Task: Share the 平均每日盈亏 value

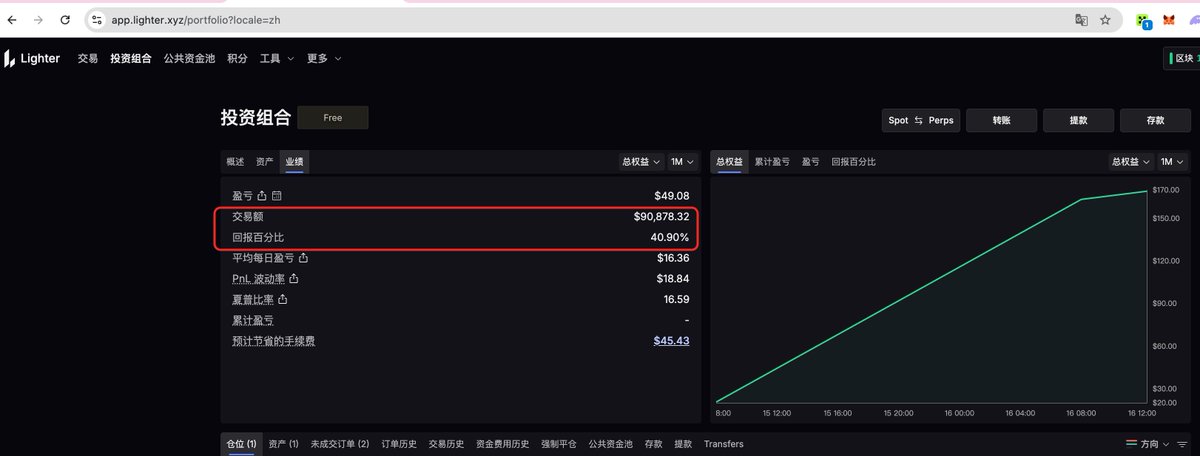Action: coord(303,258)
